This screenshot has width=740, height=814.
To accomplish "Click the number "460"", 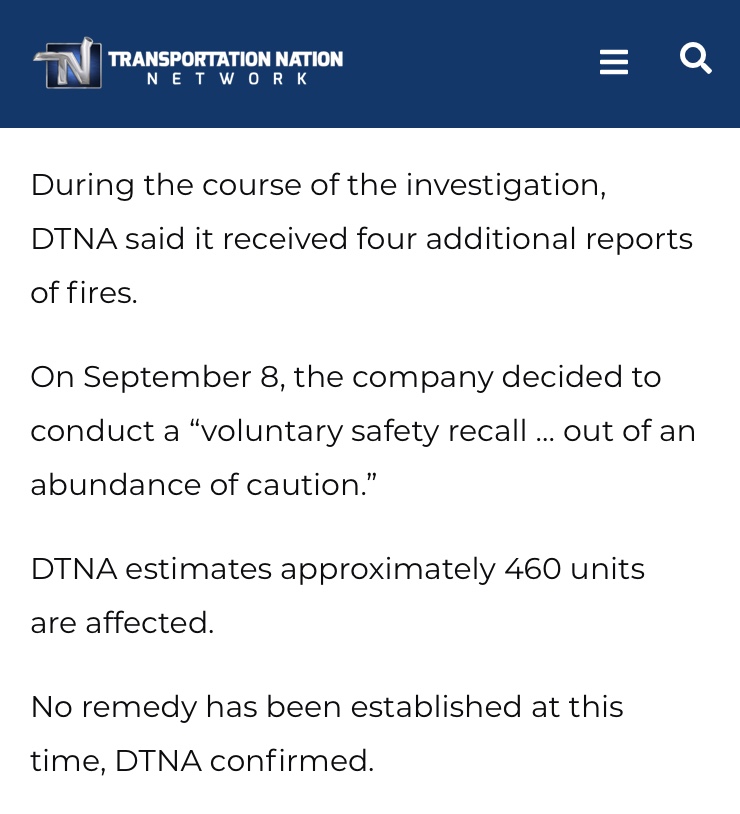I will point(532,569).
